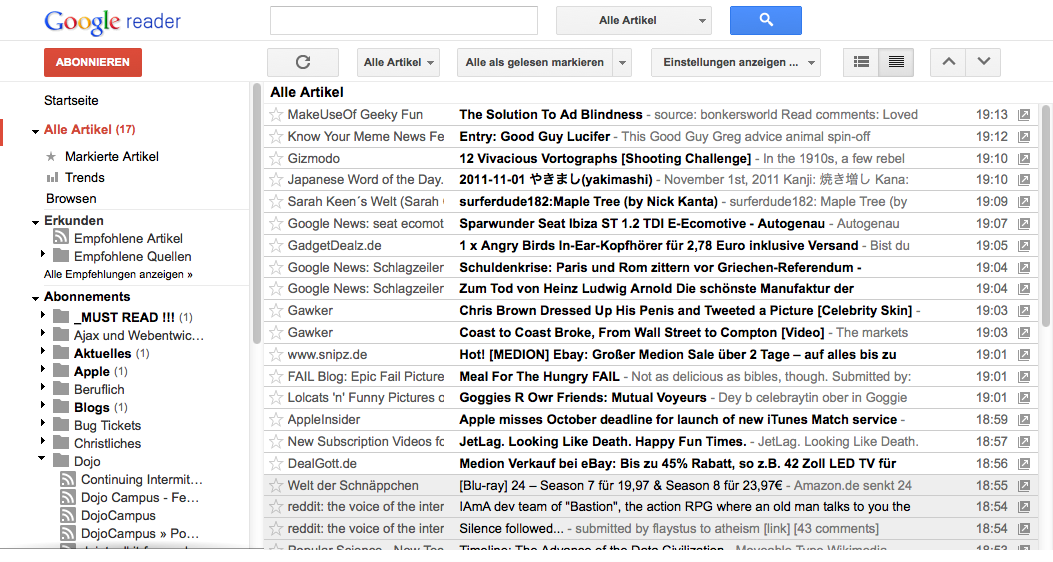Click the Alle Empfehlungen anzeigen link
The image size is (1053, 562).
[118, 274]
